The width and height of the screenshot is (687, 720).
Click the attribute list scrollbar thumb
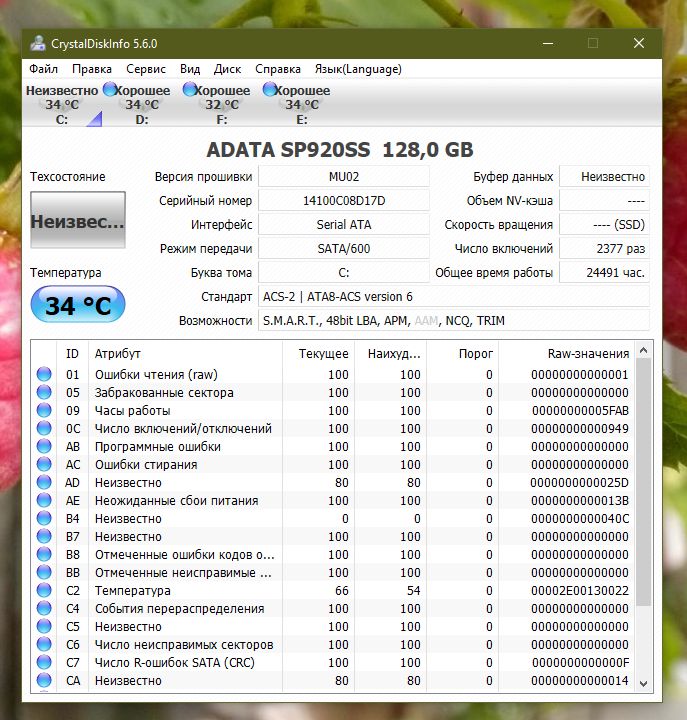coord(643,482)
